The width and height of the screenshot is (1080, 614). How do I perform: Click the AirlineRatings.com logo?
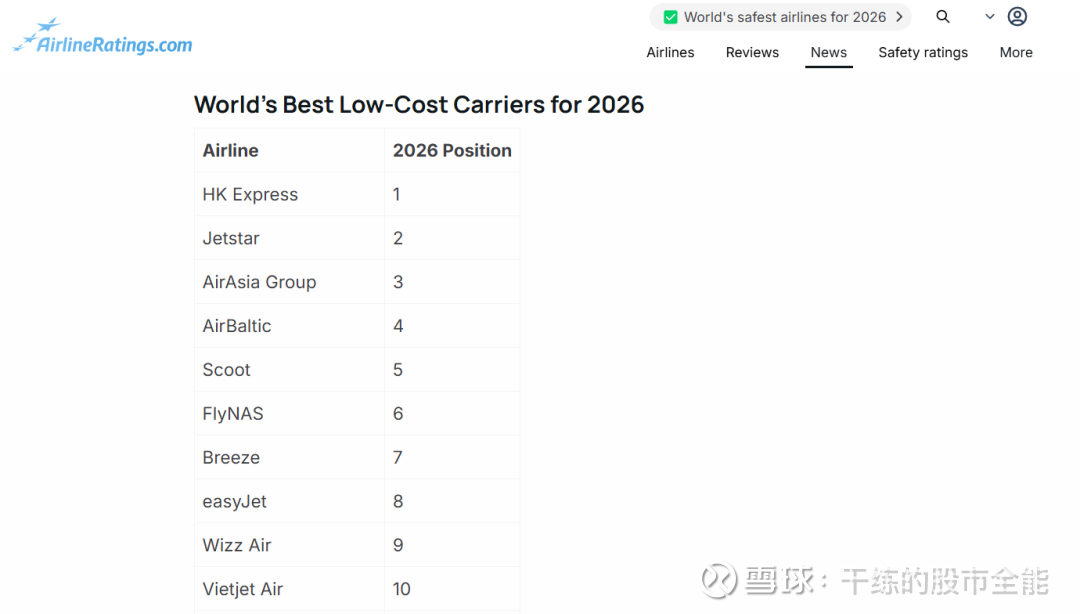(x=102, y=37)
